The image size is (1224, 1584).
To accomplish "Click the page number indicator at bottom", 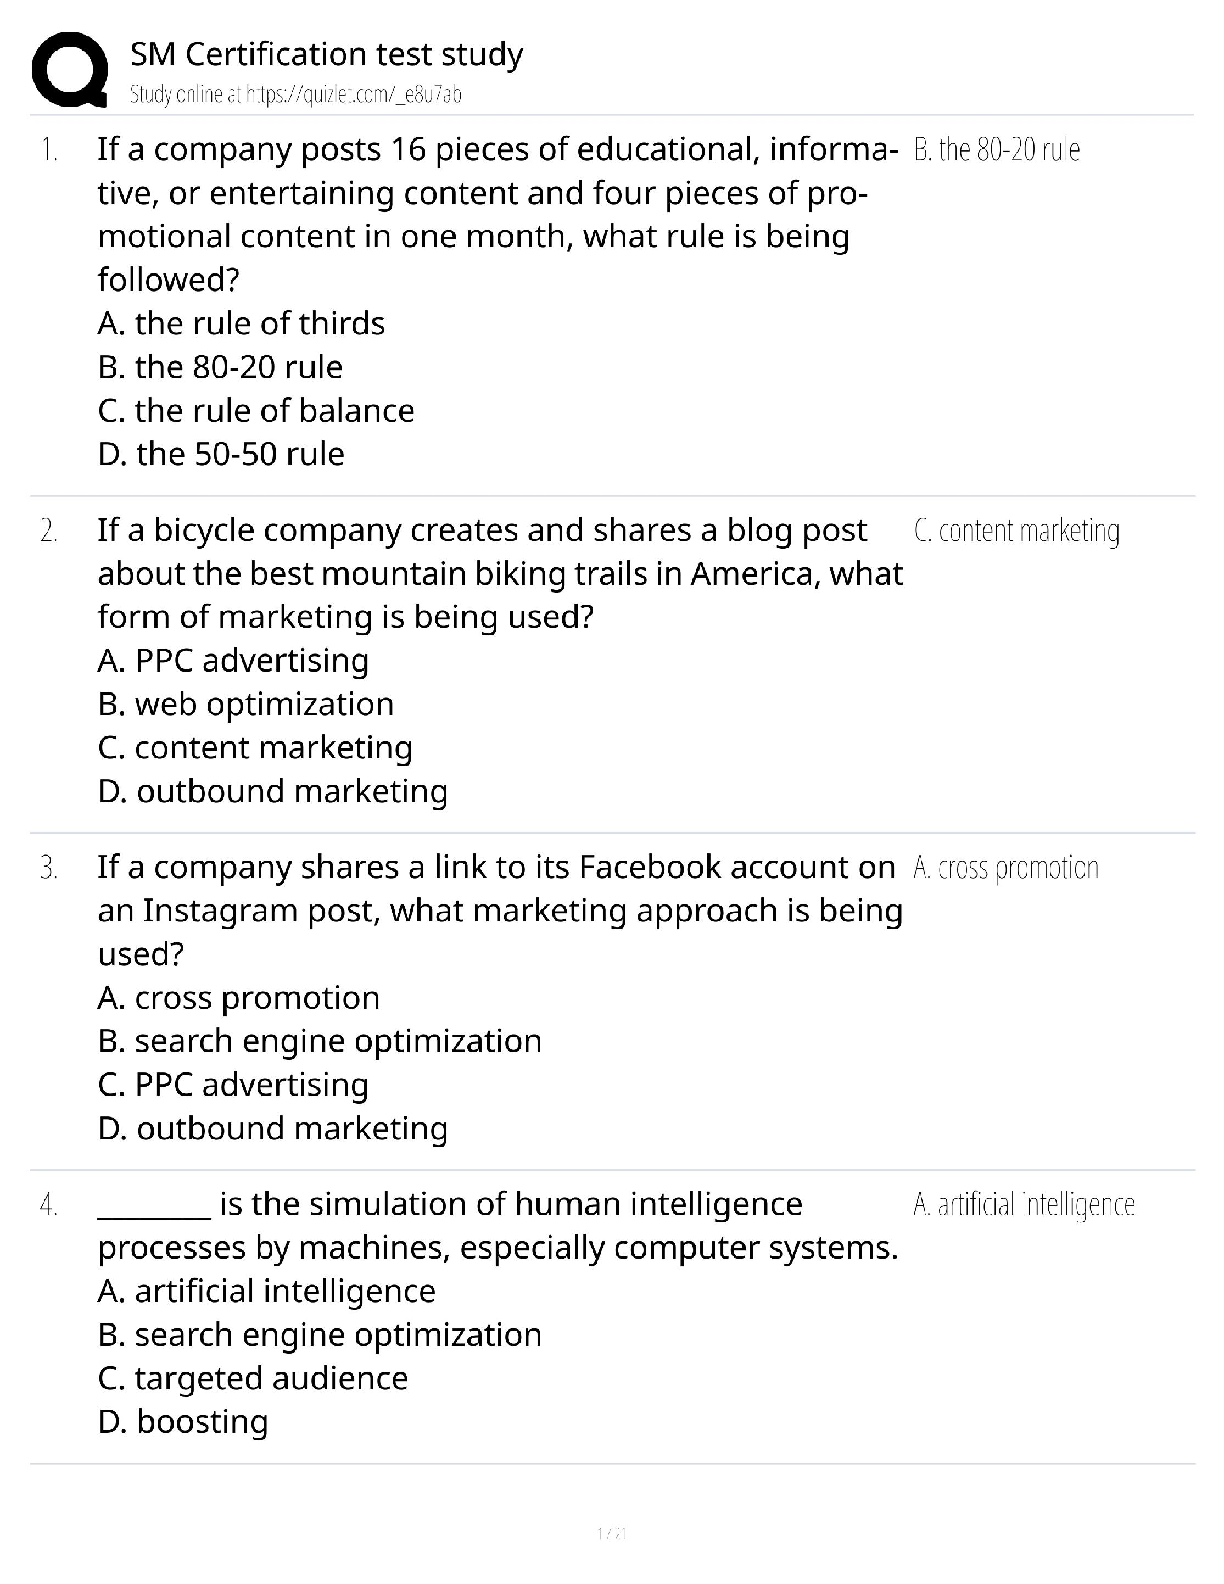I will click(x=611, y=1533).
